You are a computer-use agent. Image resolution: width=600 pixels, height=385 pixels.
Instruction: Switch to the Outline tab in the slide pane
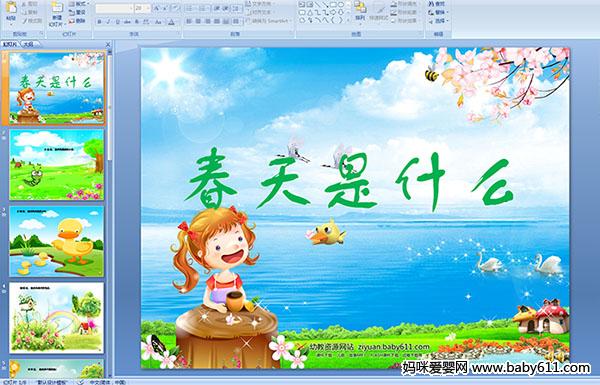point(27,44)
